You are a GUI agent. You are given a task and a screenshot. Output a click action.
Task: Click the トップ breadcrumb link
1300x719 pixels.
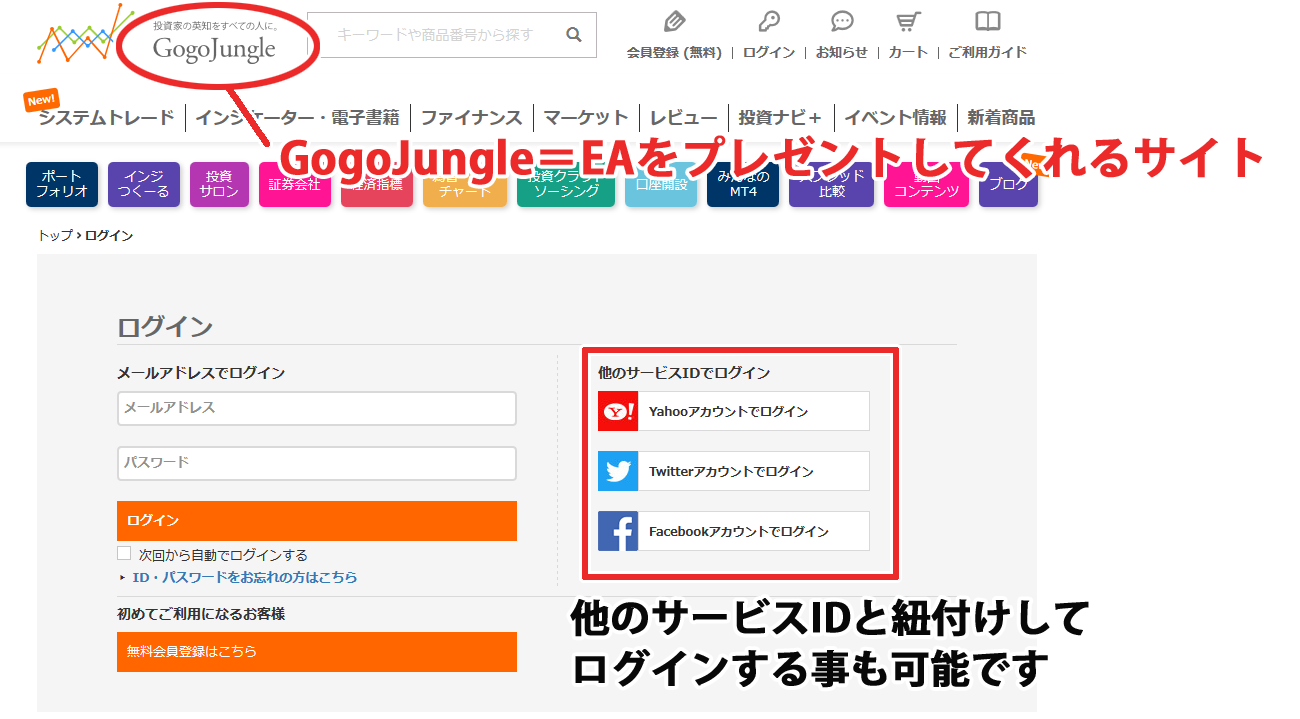54,236
